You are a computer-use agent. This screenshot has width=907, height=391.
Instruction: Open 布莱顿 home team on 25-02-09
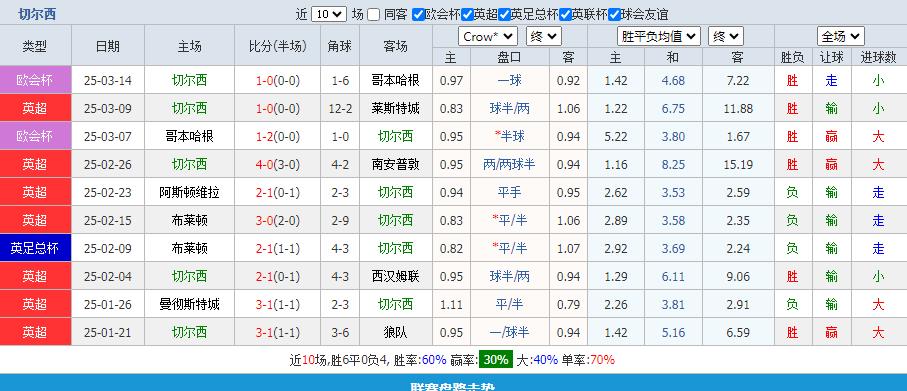(x=189, y=248)
